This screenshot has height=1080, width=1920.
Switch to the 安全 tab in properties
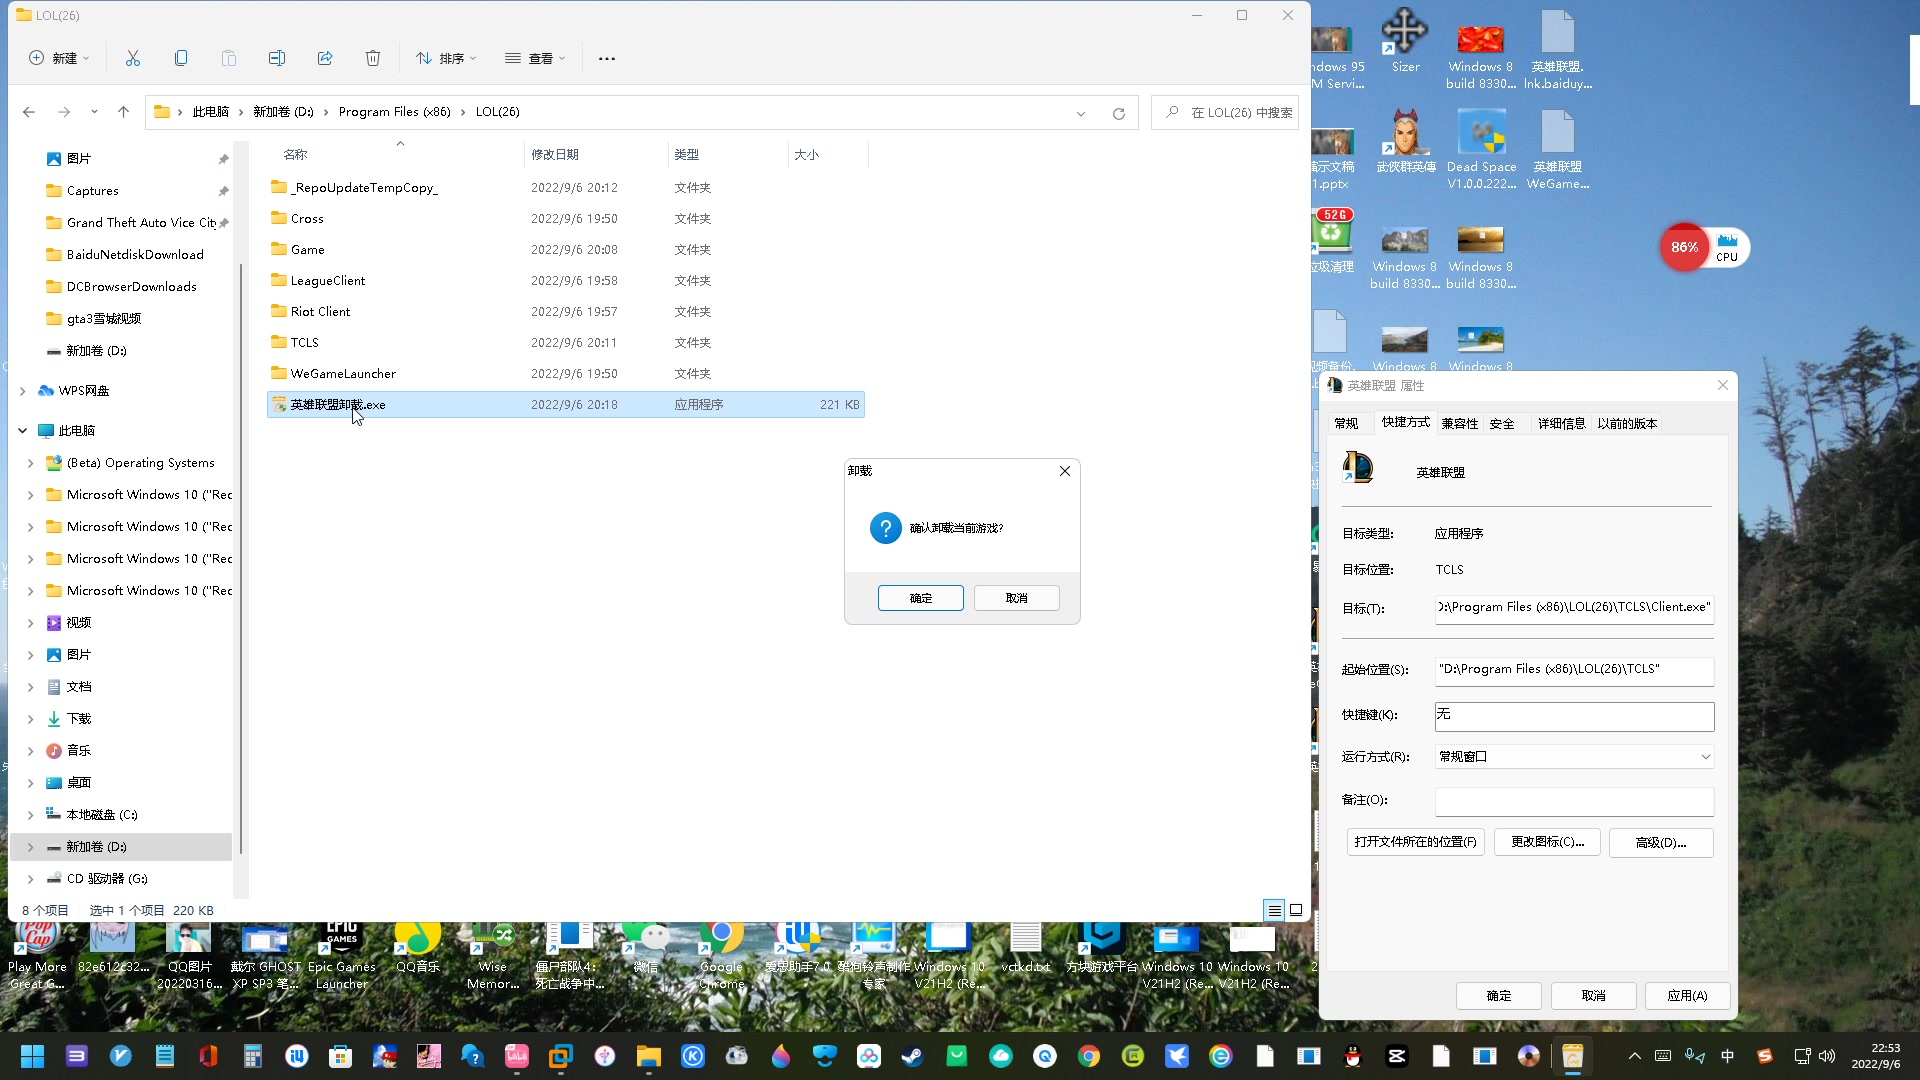click(1502, 423)
